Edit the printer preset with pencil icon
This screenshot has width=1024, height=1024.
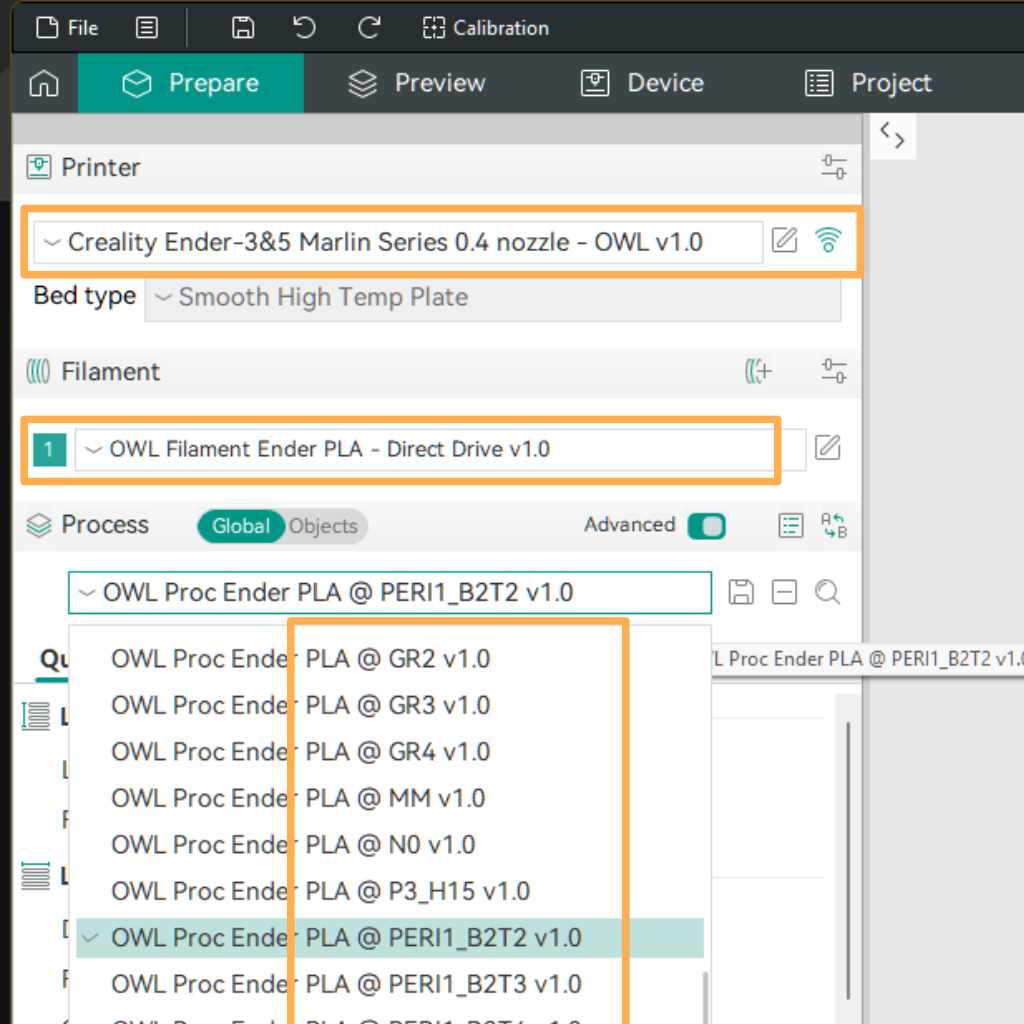[x=785, y=240]
